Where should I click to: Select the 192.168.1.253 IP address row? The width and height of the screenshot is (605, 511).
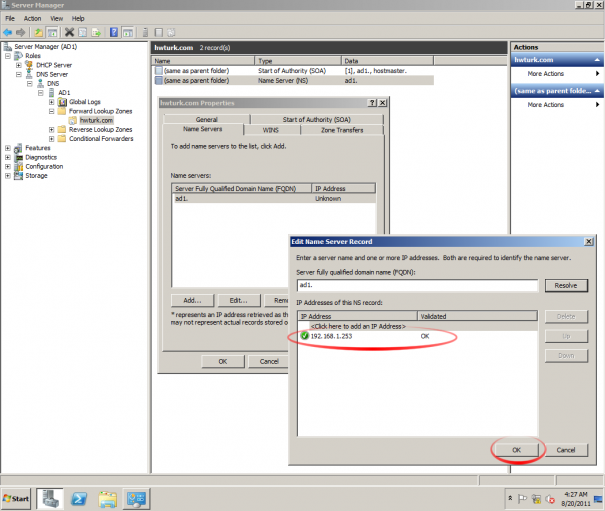click(x=417, y=336)
